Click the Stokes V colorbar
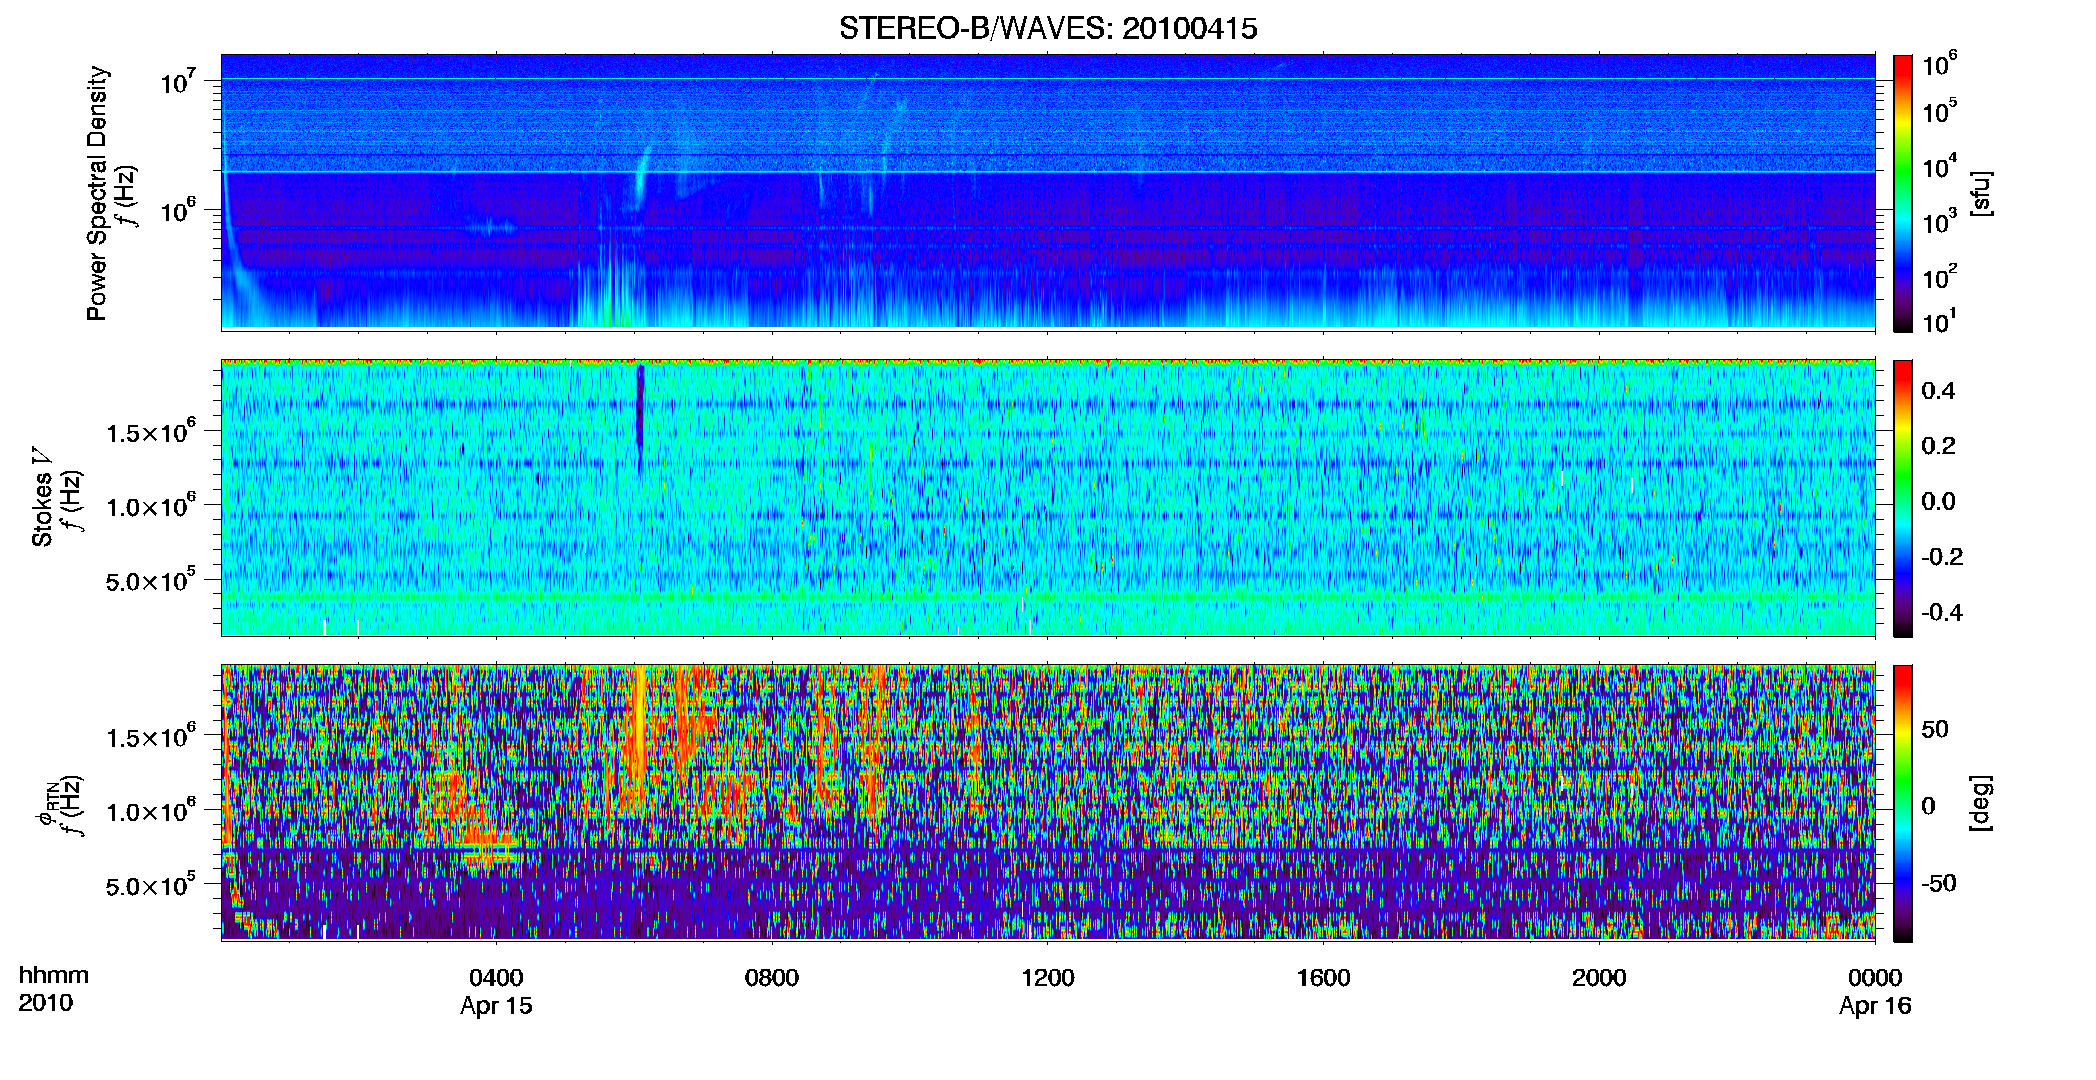This screenshot has width=2096, height=1080. 1903,498
